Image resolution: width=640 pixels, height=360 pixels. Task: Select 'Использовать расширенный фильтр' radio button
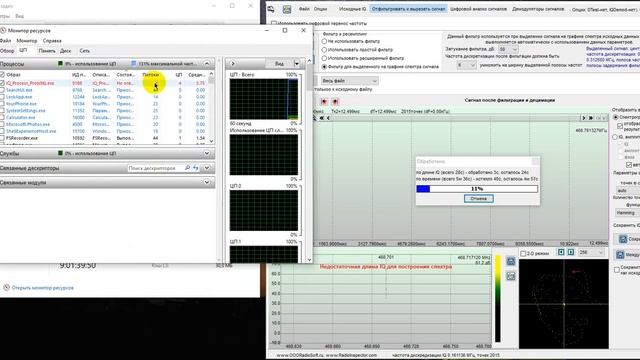(x=324, y=58)
